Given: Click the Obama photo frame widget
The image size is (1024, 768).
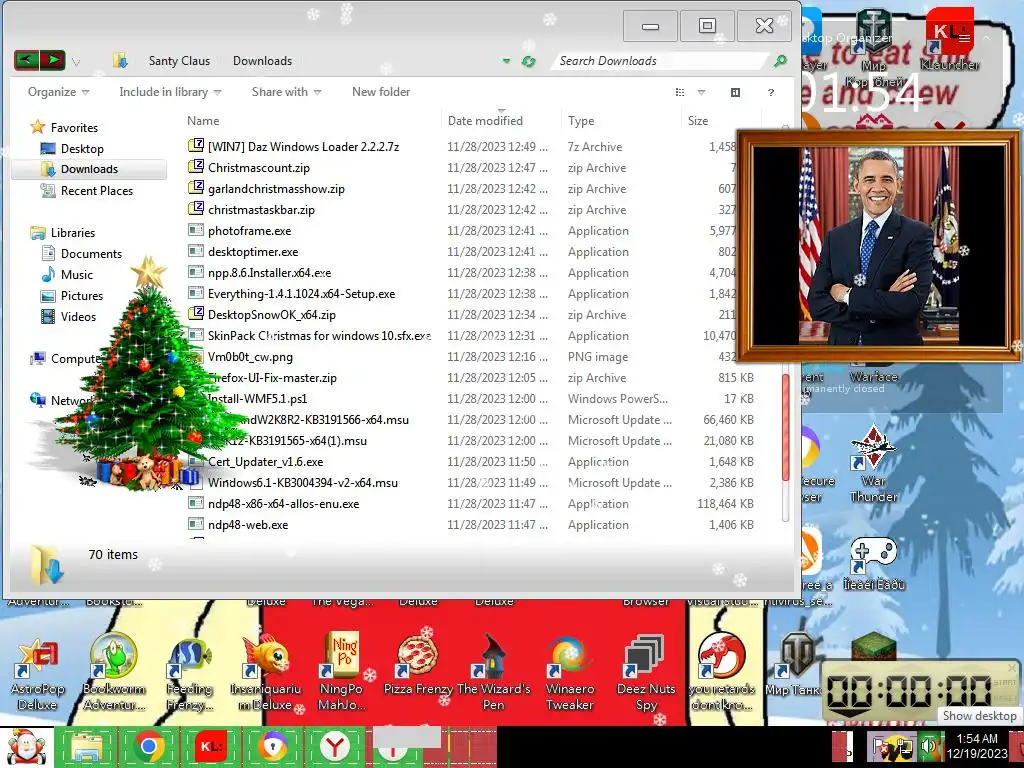Looking at the screenshot, I should point(878,246).
